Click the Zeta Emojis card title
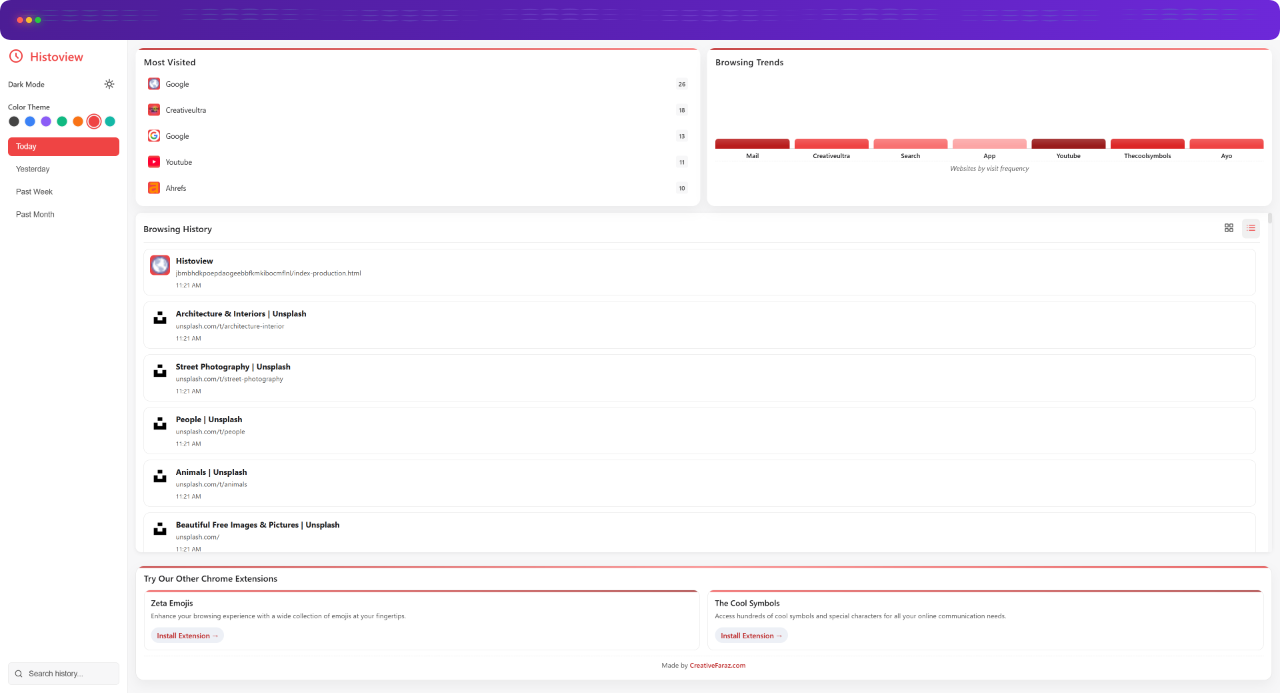 (172, 603)
